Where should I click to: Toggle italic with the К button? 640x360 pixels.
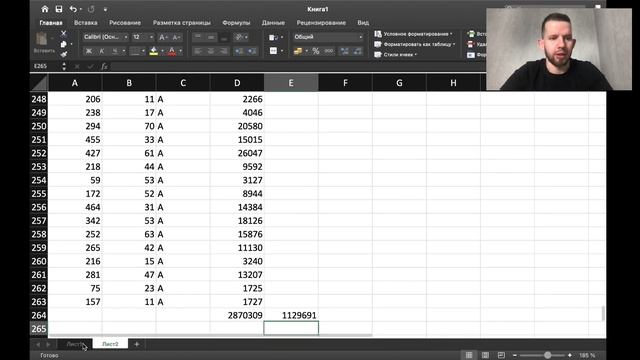point(102,51)
